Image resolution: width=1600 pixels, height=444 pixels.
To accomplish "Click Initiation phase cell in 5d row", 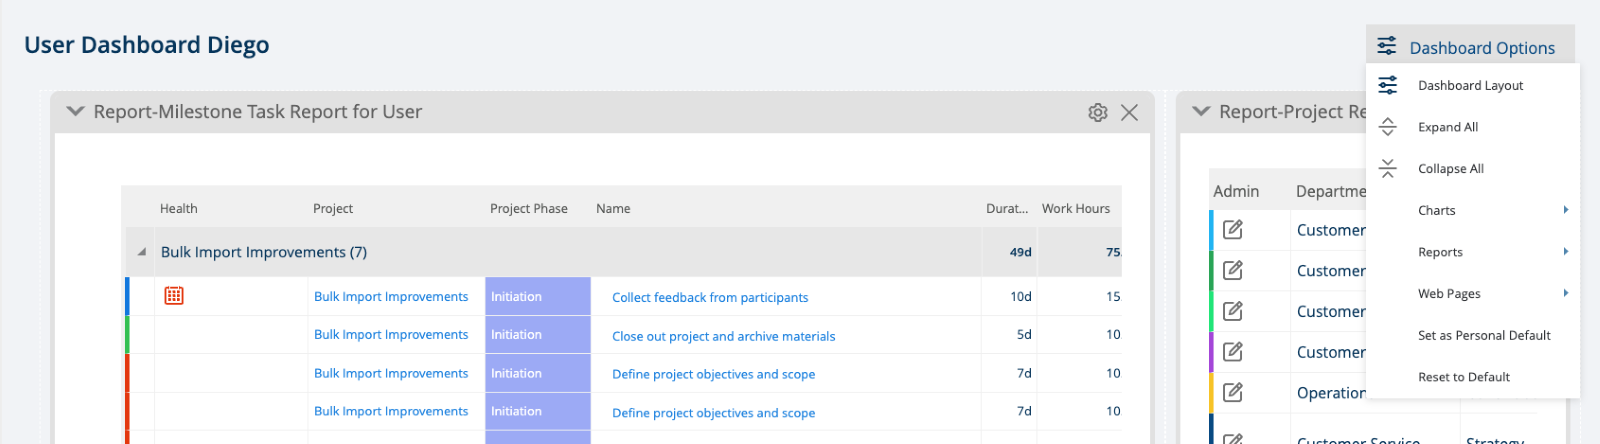I will (x=538, y=335).
